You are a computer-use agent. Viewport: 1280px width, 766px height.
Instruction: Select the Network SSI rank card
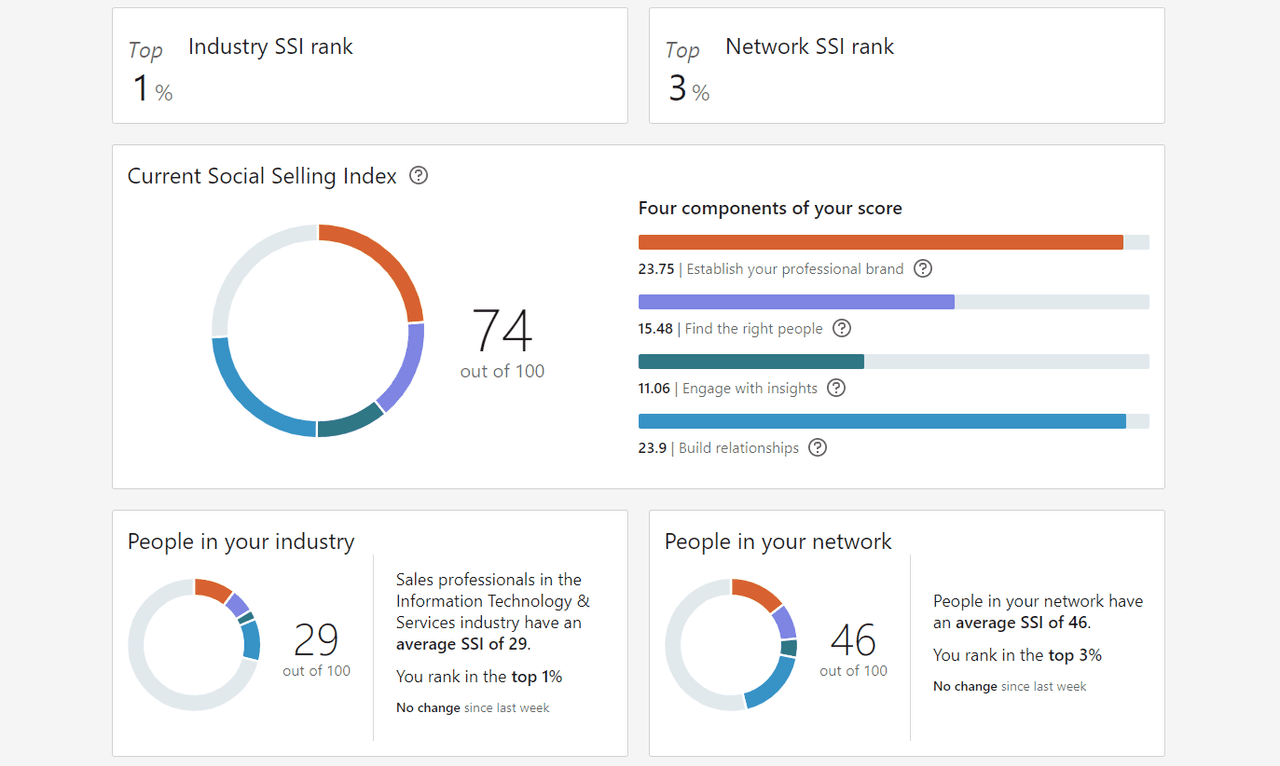906,65
